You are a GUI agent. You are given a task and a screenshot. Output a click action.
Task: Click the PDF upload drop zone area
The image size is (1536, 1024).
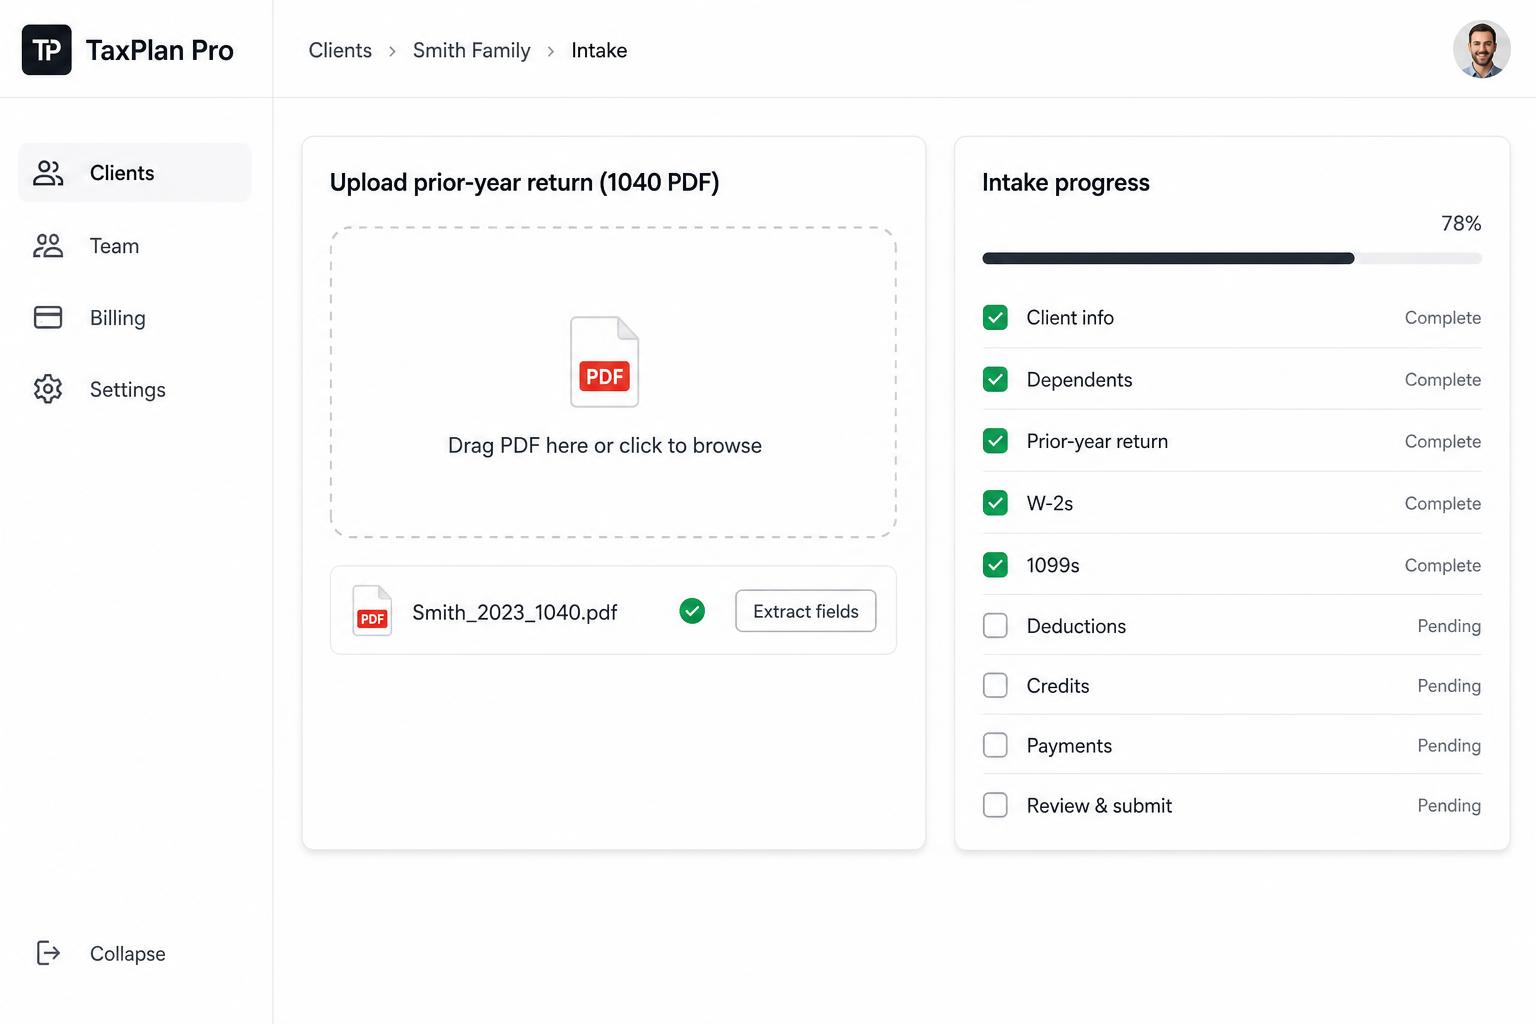pos(613,382)
